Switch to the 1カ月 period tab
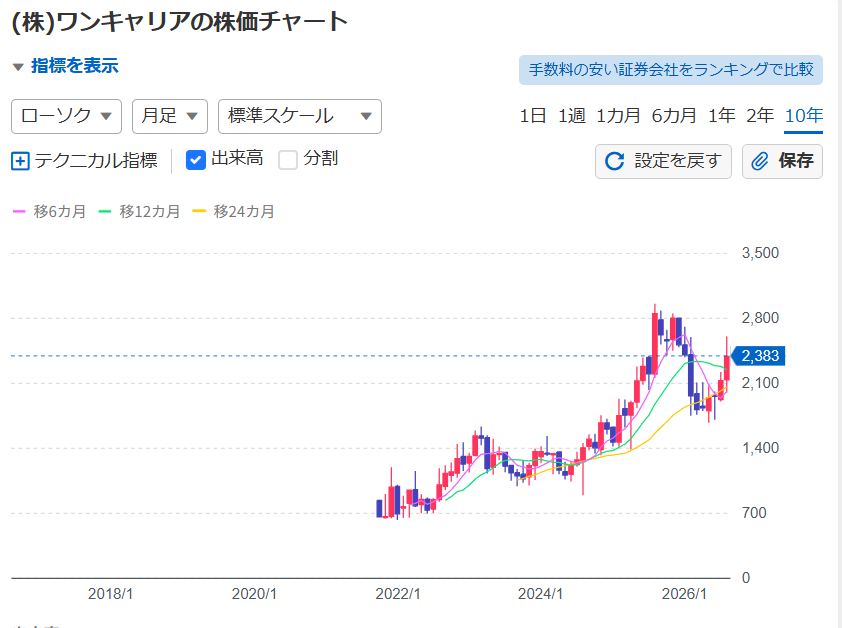This screenshot has width=842, height=628. point(618,116)
